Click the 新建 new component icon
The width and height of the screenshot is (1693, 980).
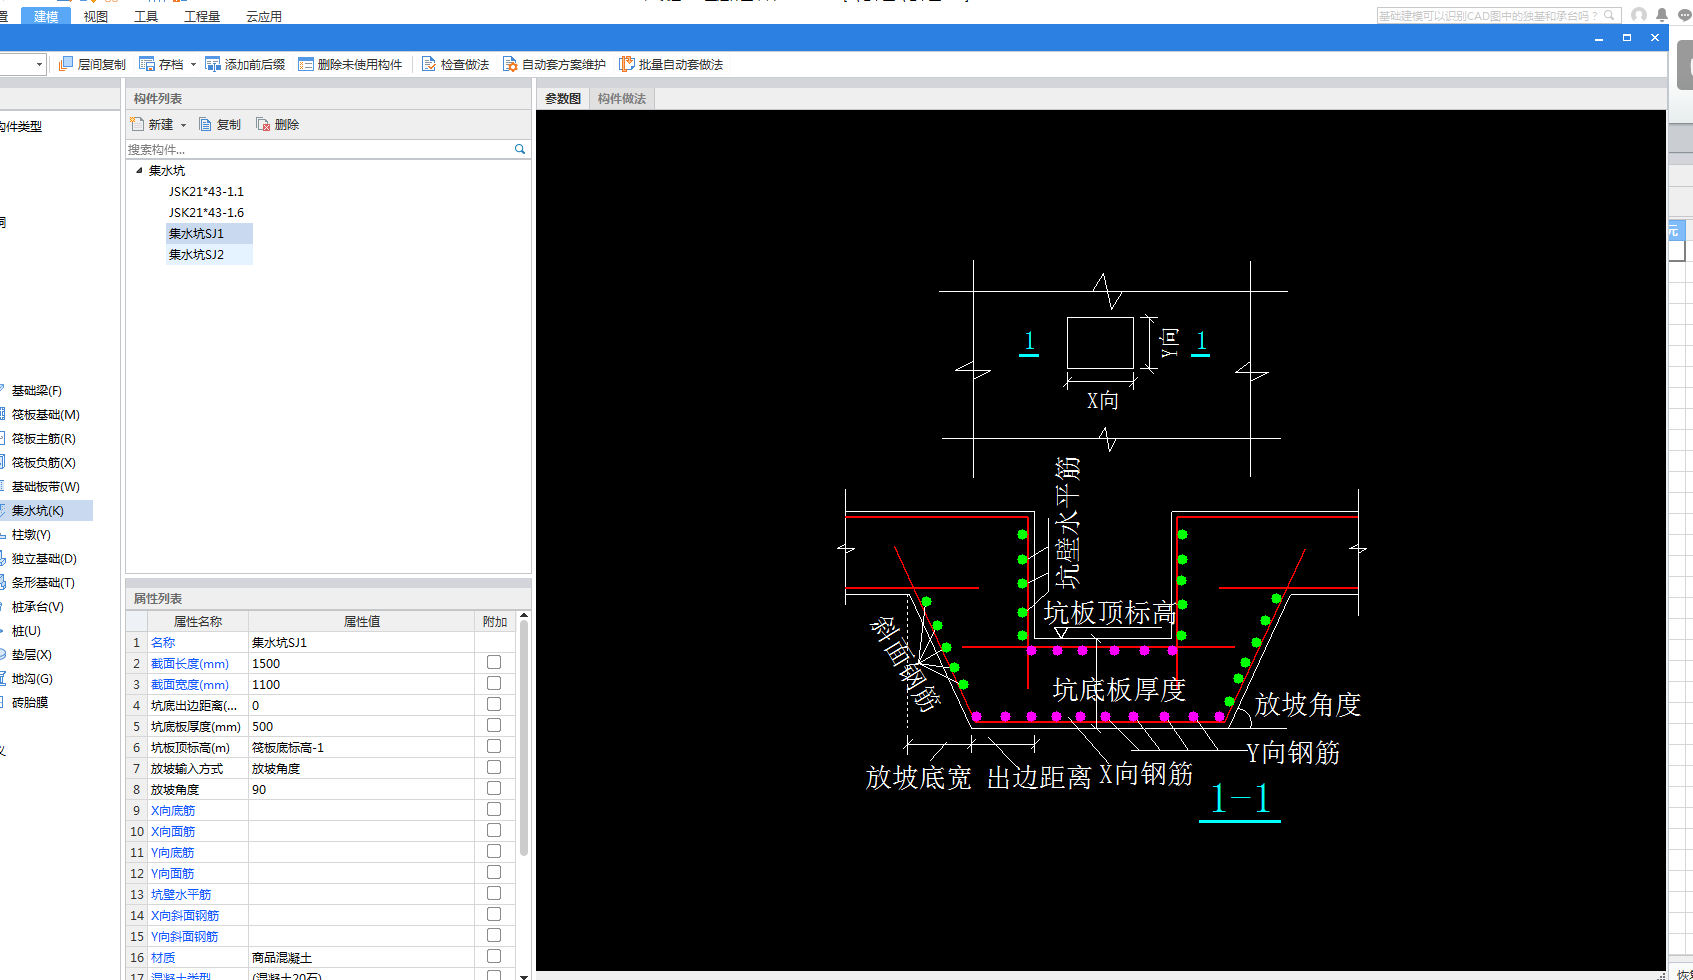pyautogui.click(x=137, y=124)
